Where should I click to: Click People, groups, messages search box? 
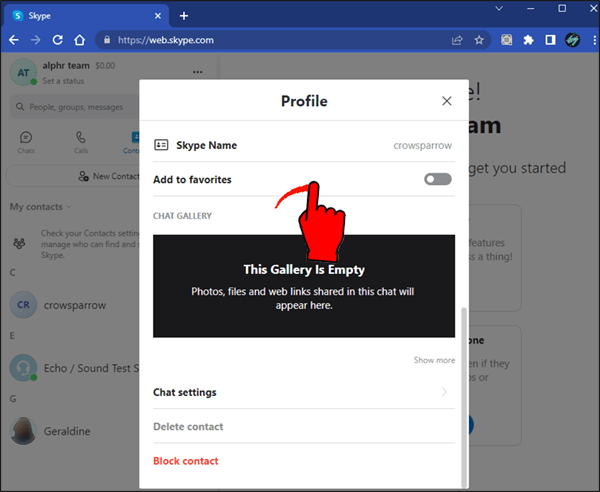pyautogui.click(x=76, y=107)
